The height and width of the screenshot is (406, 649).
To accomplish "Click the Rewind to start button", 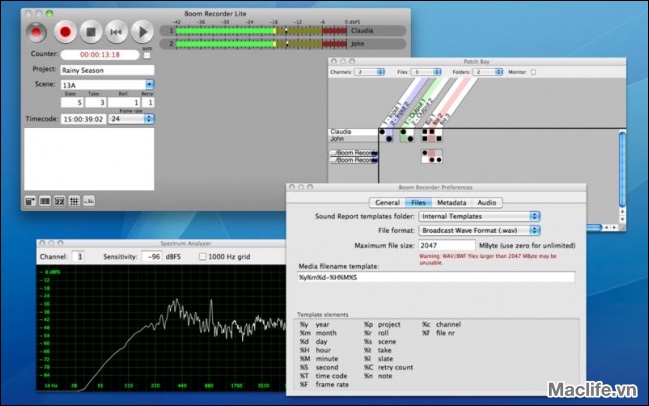I will pos(116,31).
